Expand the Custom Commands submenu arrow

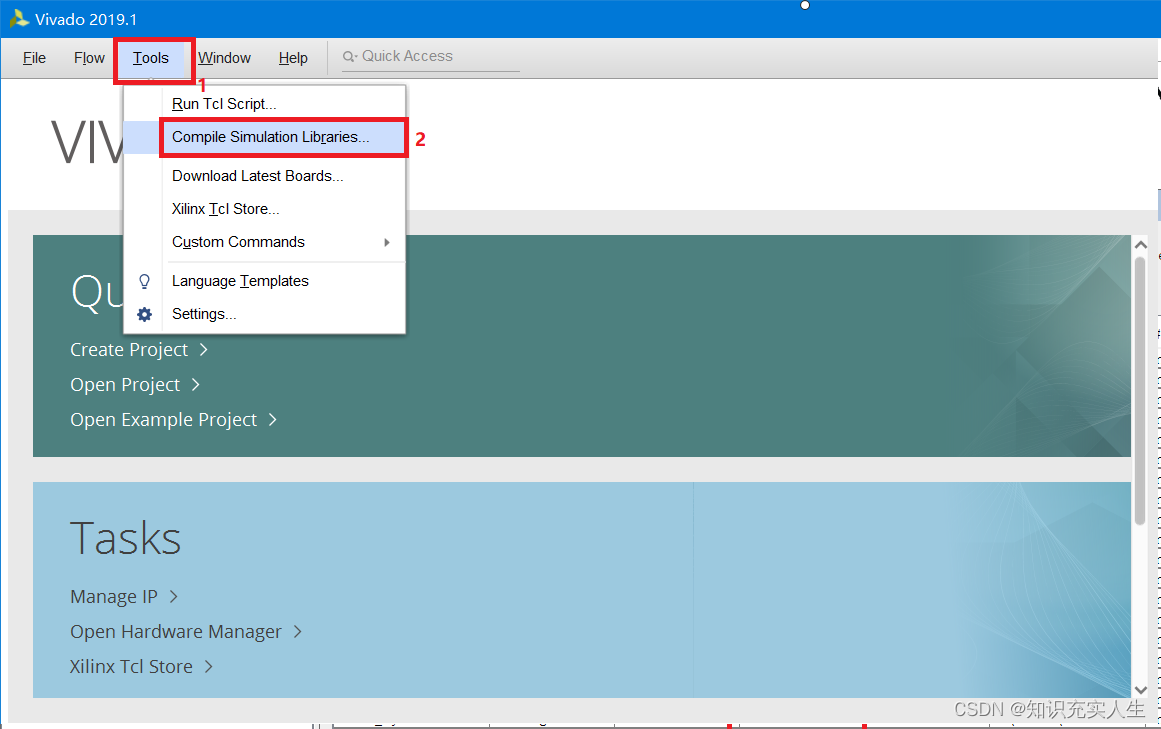pyautogui.click(x=387, y=242)
